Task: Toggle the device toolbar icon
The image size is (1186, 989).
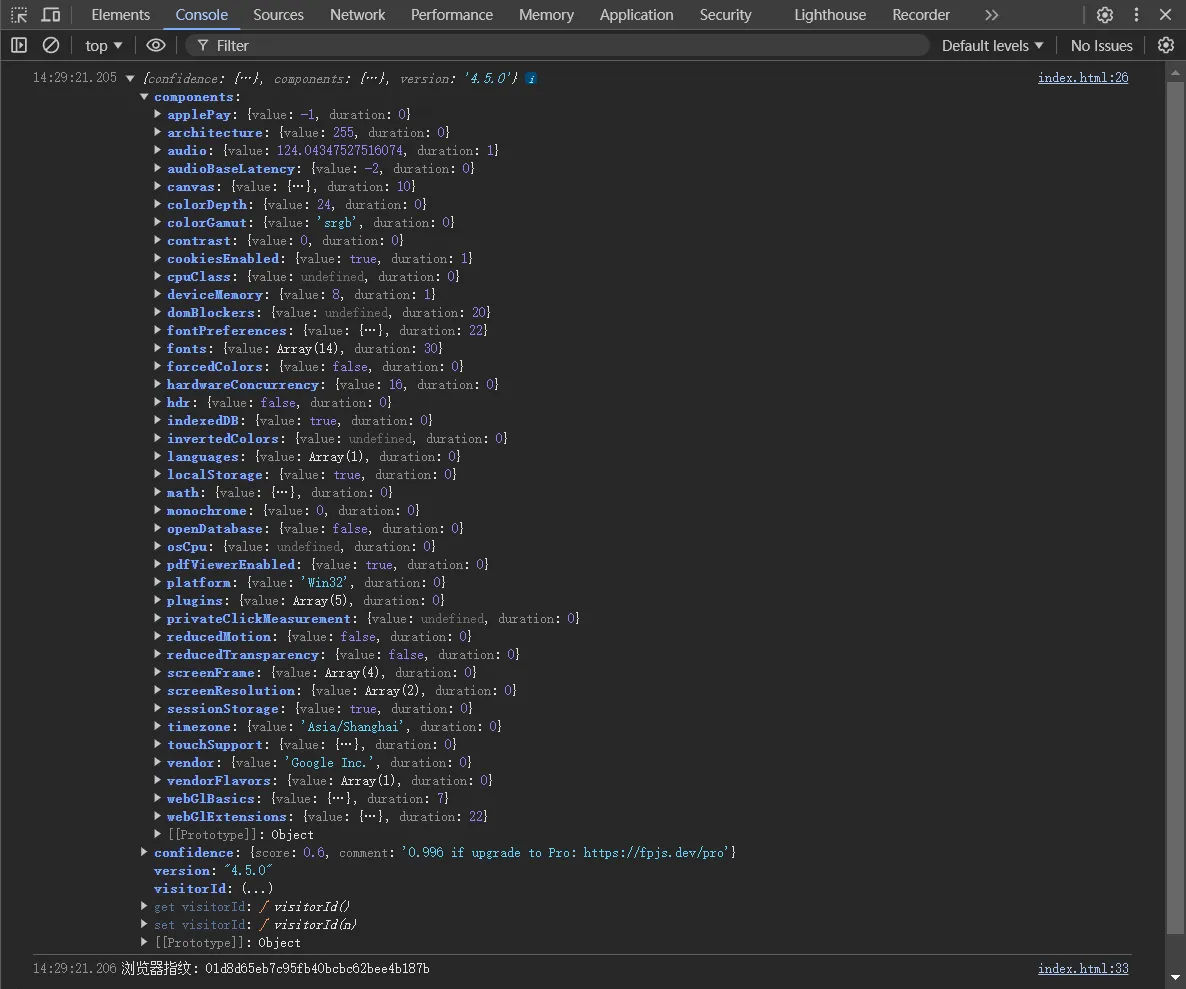Action: pos(51,15)
